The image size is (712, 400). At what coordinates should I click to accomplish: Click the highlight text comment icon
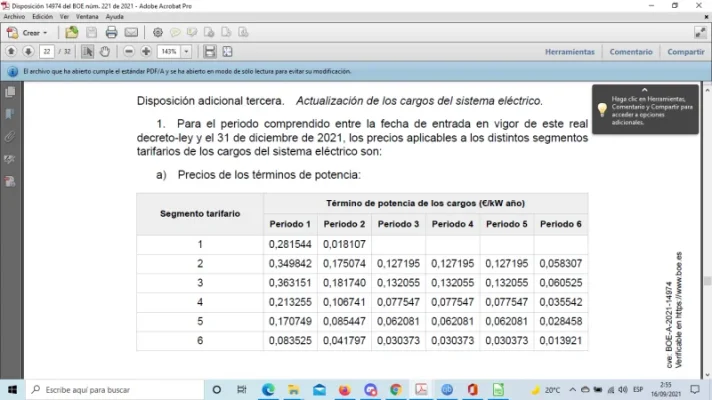tap(192, 33)
